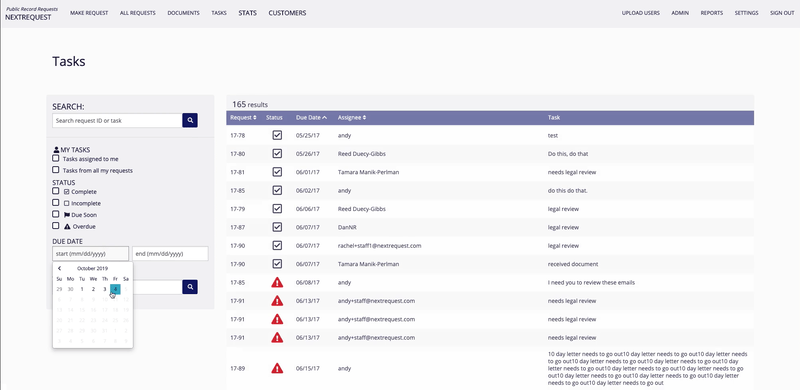This screenshot has width=800, height=390.
Task: Enable 'Tasks assigned to me' filter
Action: [56, 158]
